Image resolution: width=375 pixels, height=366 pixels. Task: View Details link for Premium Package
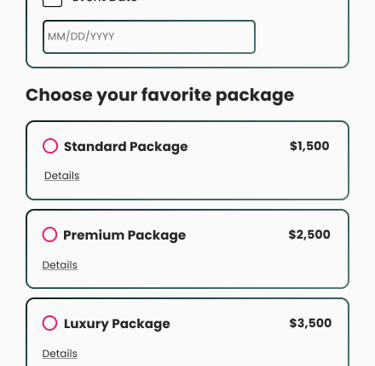tap(60, 265)
